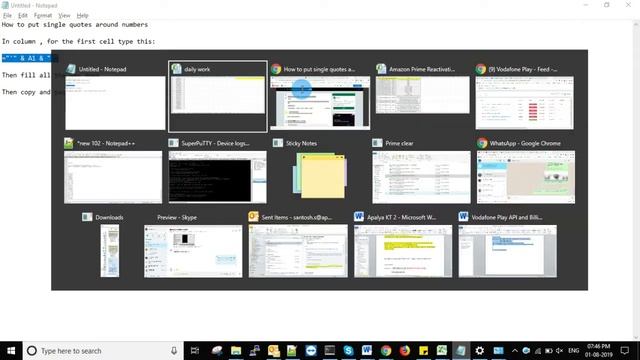Open SuperPuTTY terminal icon in taskbar
Viewport: 640px width, 360px height.
pyautogui.click(x=329, y=351)
